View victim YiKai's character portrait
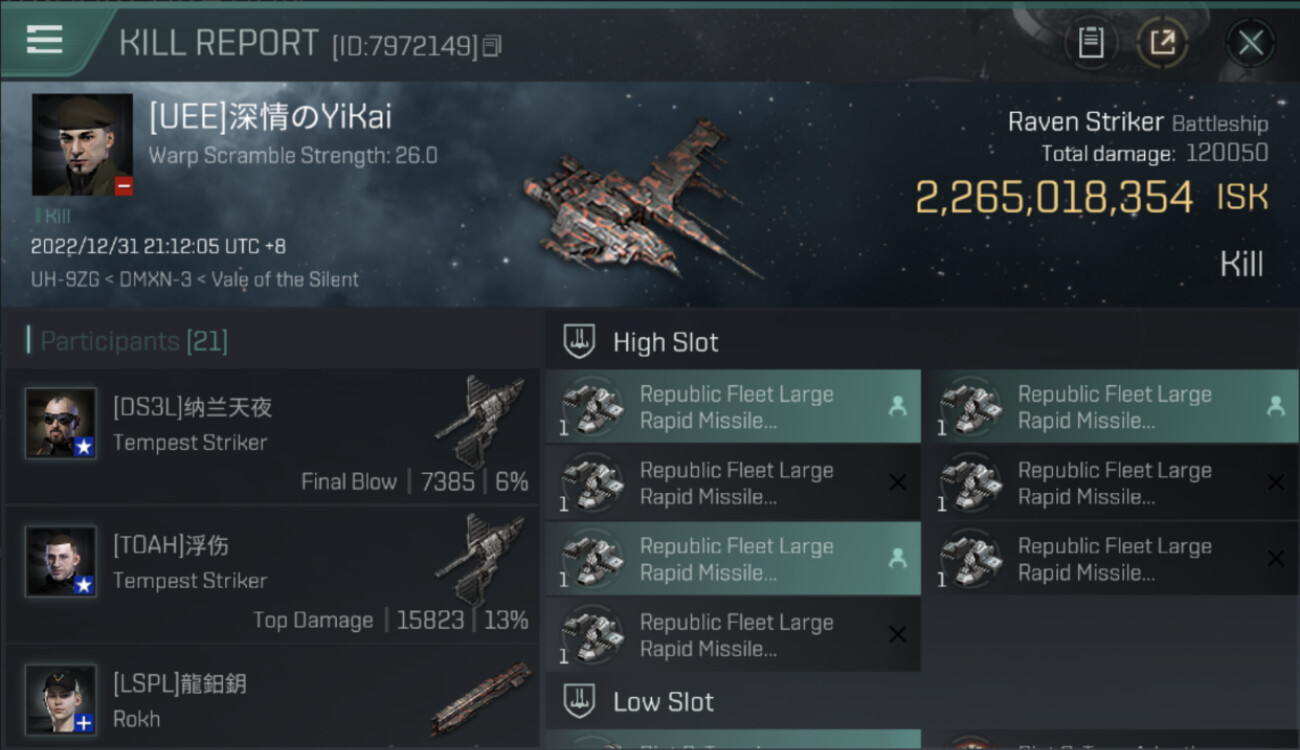The height and width of the screenshot is (750, 1300). coord(82,144)
